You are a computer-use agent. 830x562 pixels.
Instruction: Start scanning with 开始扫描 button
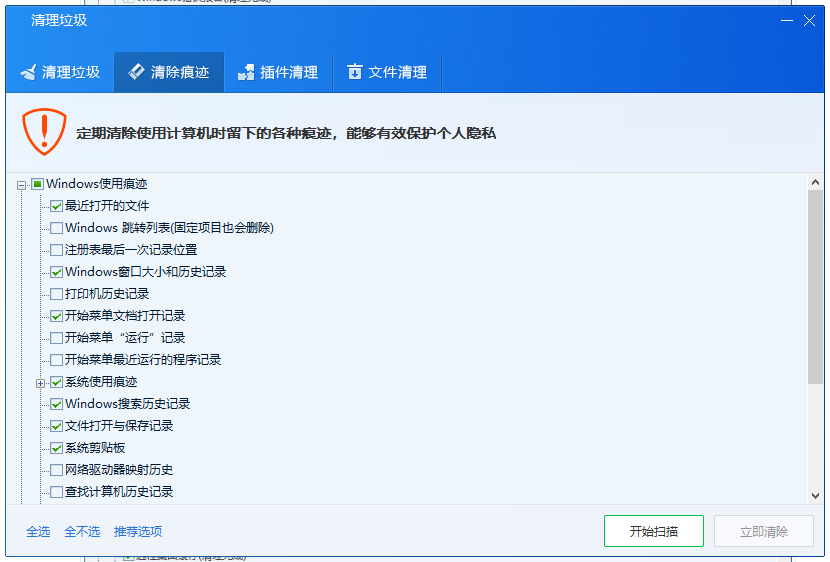(x=654, y=531)
